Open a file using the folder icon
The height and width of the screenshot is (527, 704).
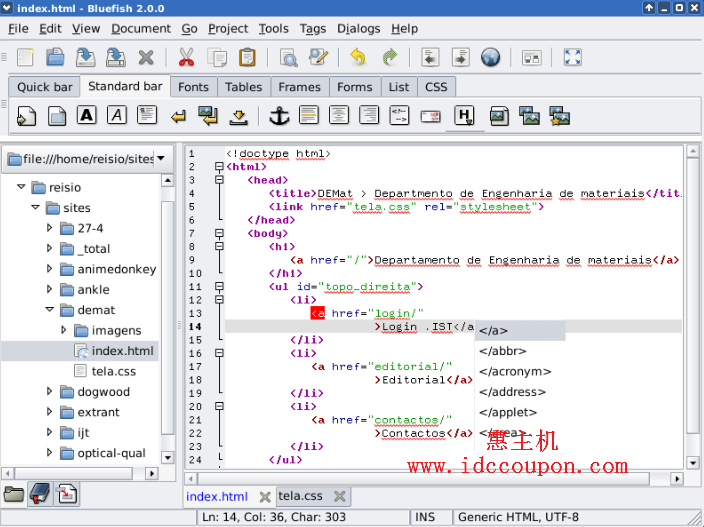click(x=55, y=57)
